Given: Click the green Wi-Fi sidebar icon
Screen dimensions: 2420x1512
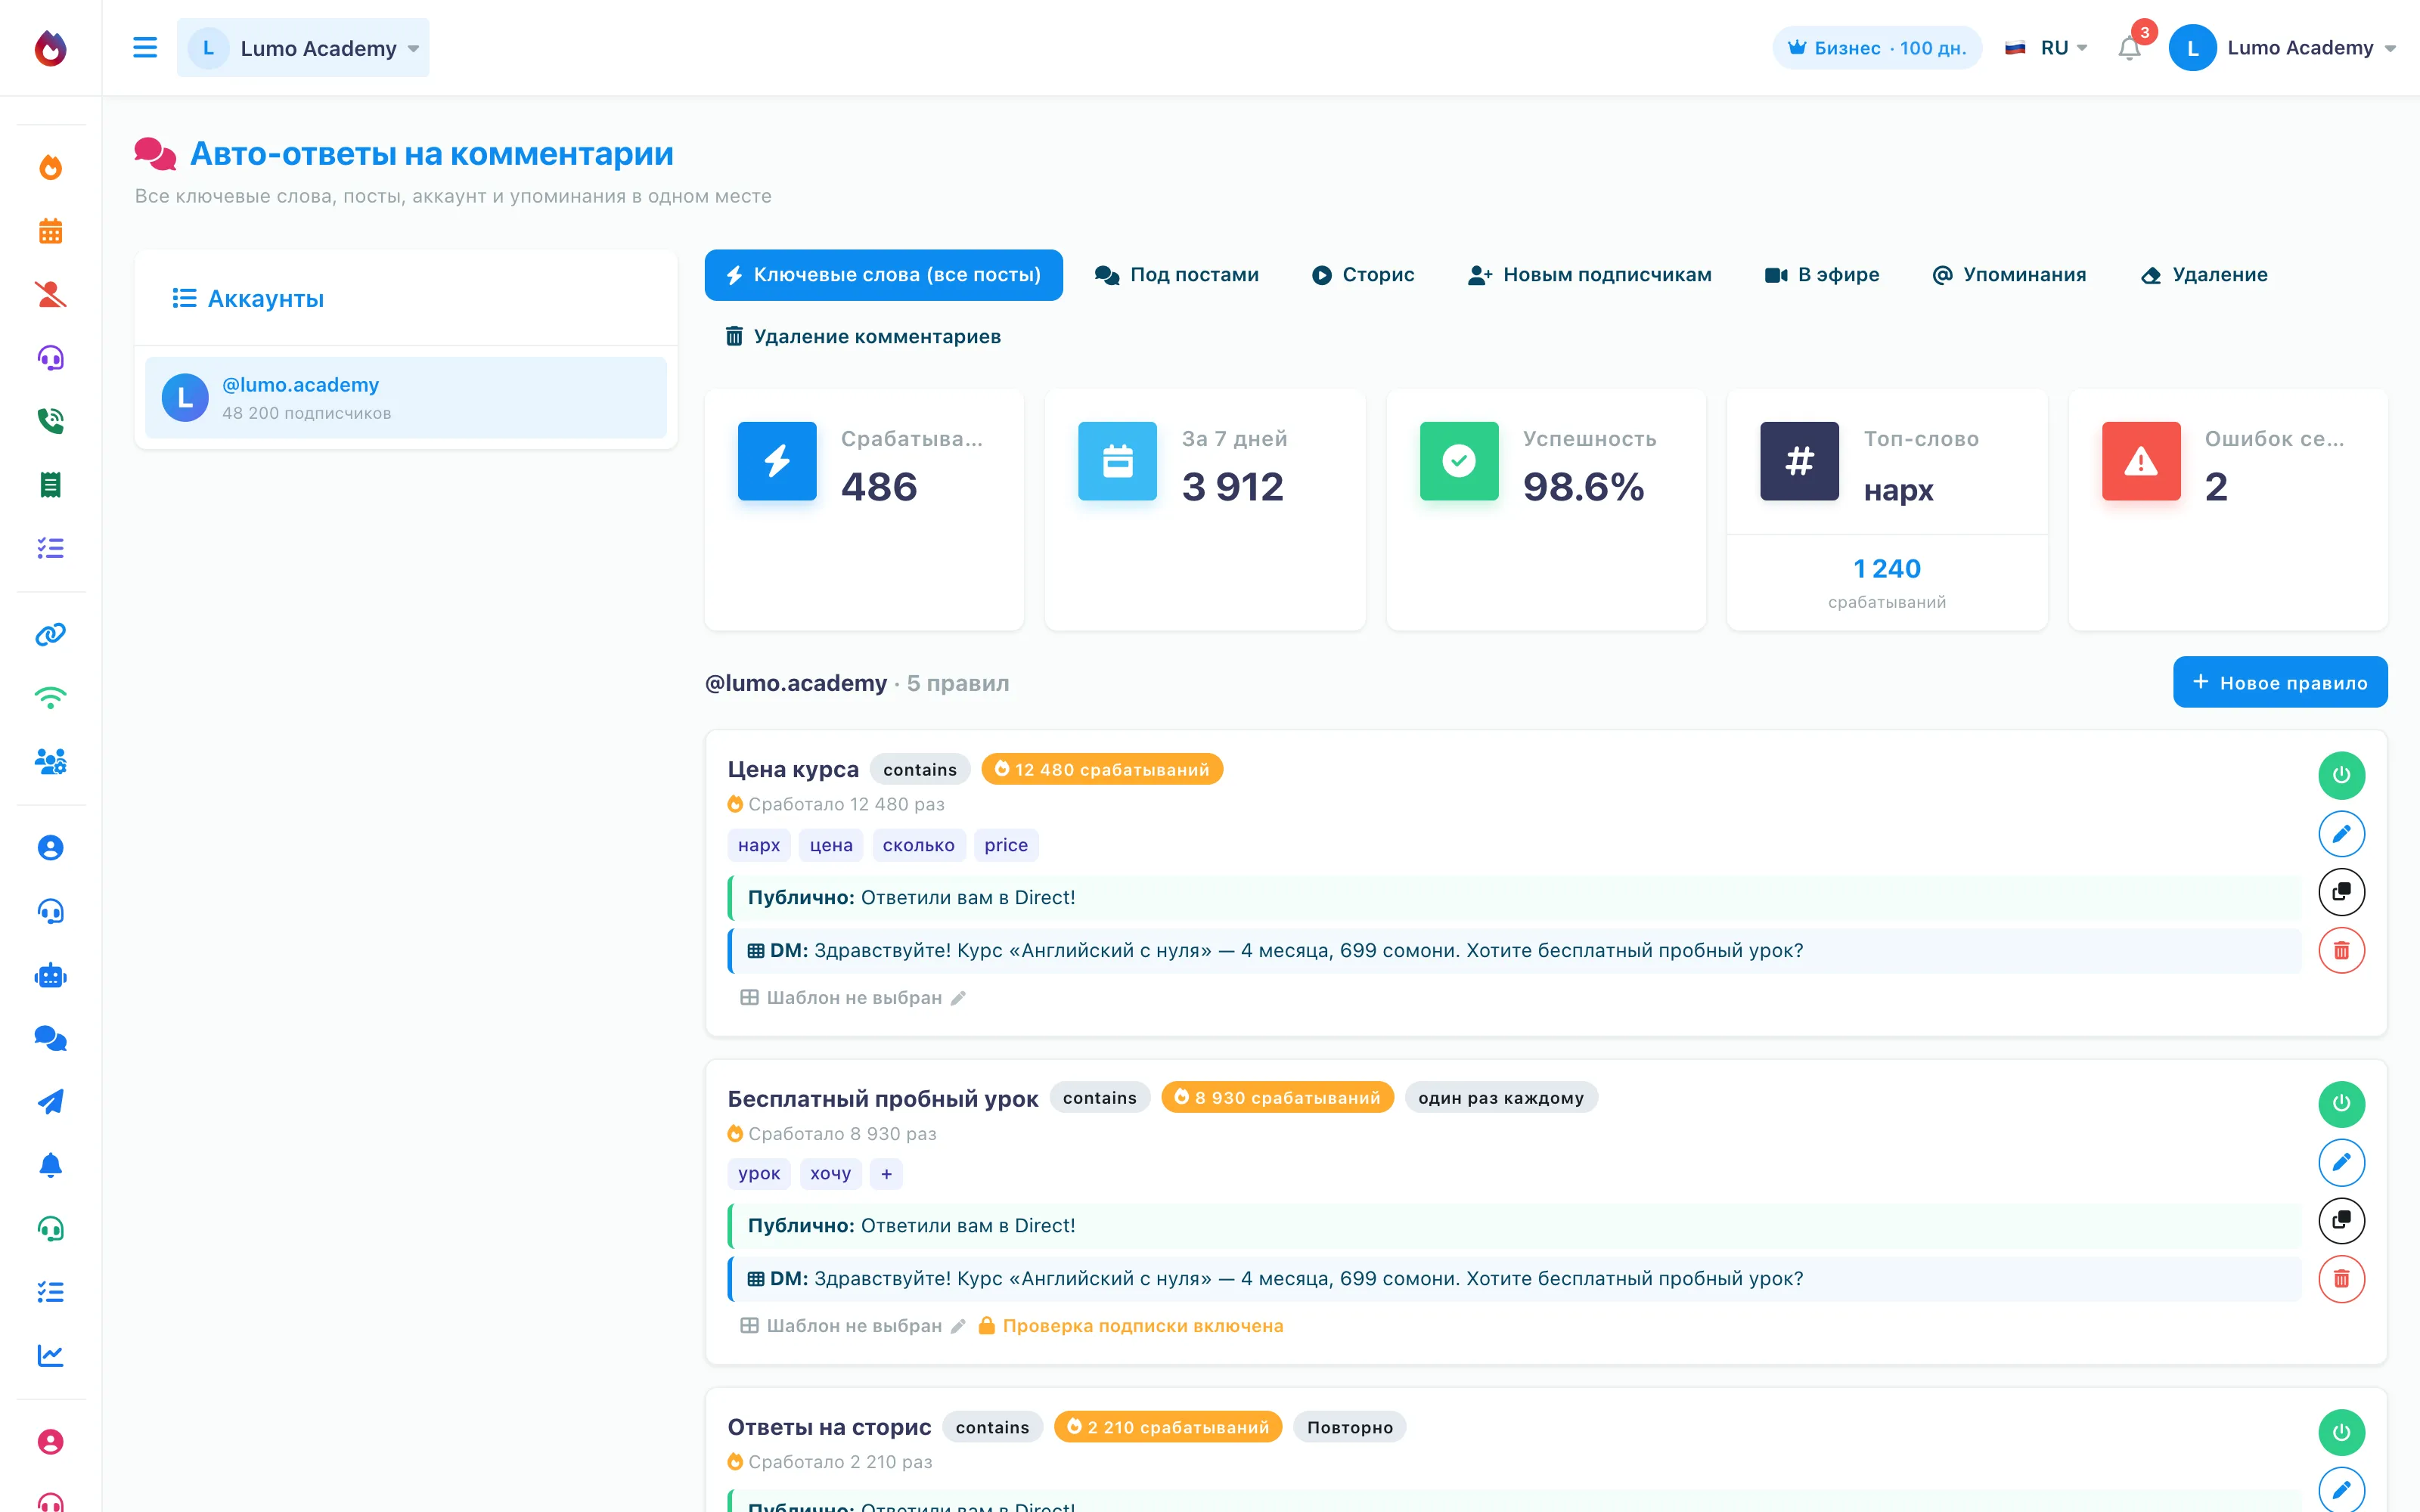Looking at the screenshot, I should pyautogui.click(x=51, y=698).
